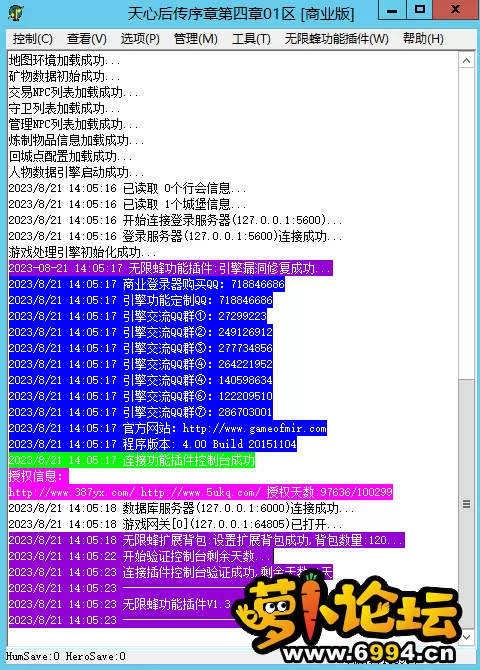The height and width of the screenshot is (670, 480).
Task: Select the line 游戏网关[0](127.0.0.1:64805)已打开
Action: click(x=175, y=525)
